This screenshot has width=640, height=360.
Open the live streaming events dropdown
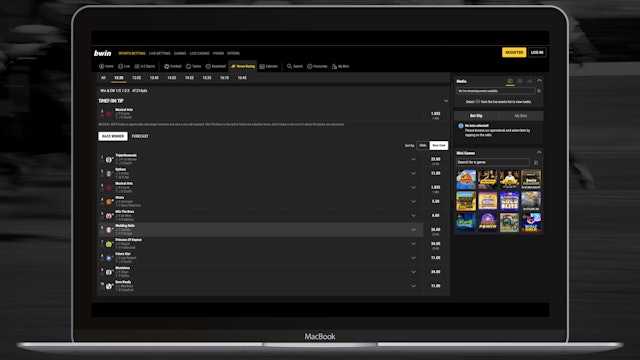pyautogui.click(x=496, y=91)
